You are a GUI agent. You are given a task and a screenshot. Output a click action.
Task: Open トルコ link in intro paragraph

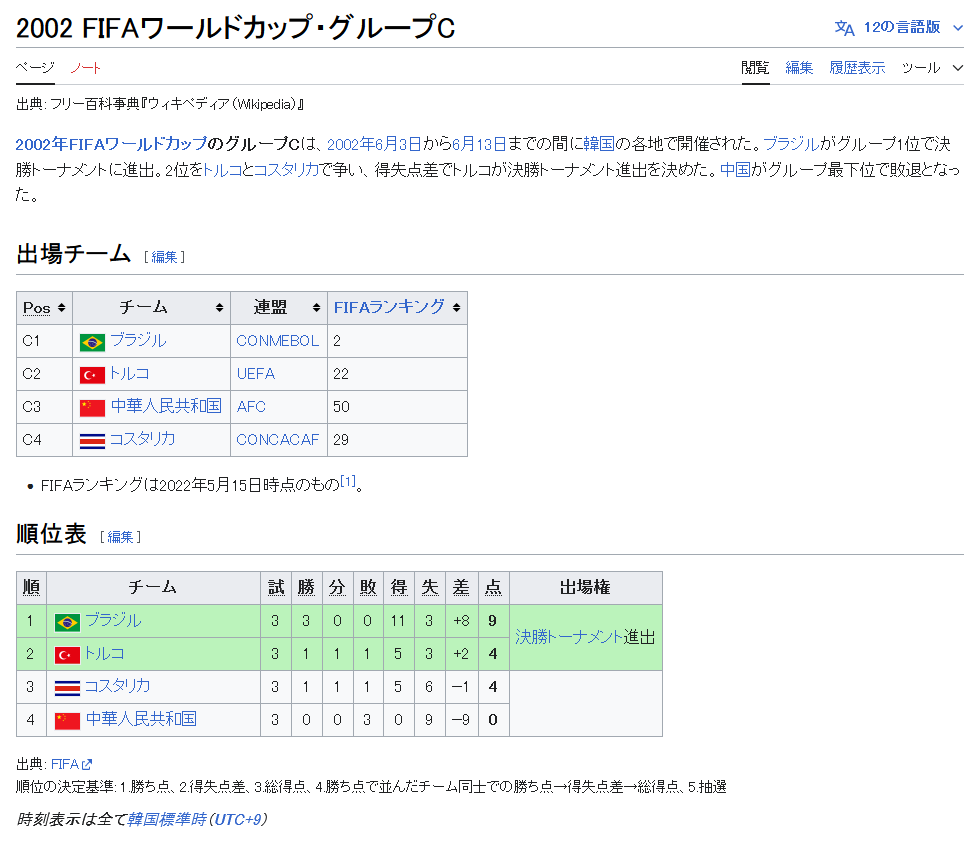click(x=222, y=169)
